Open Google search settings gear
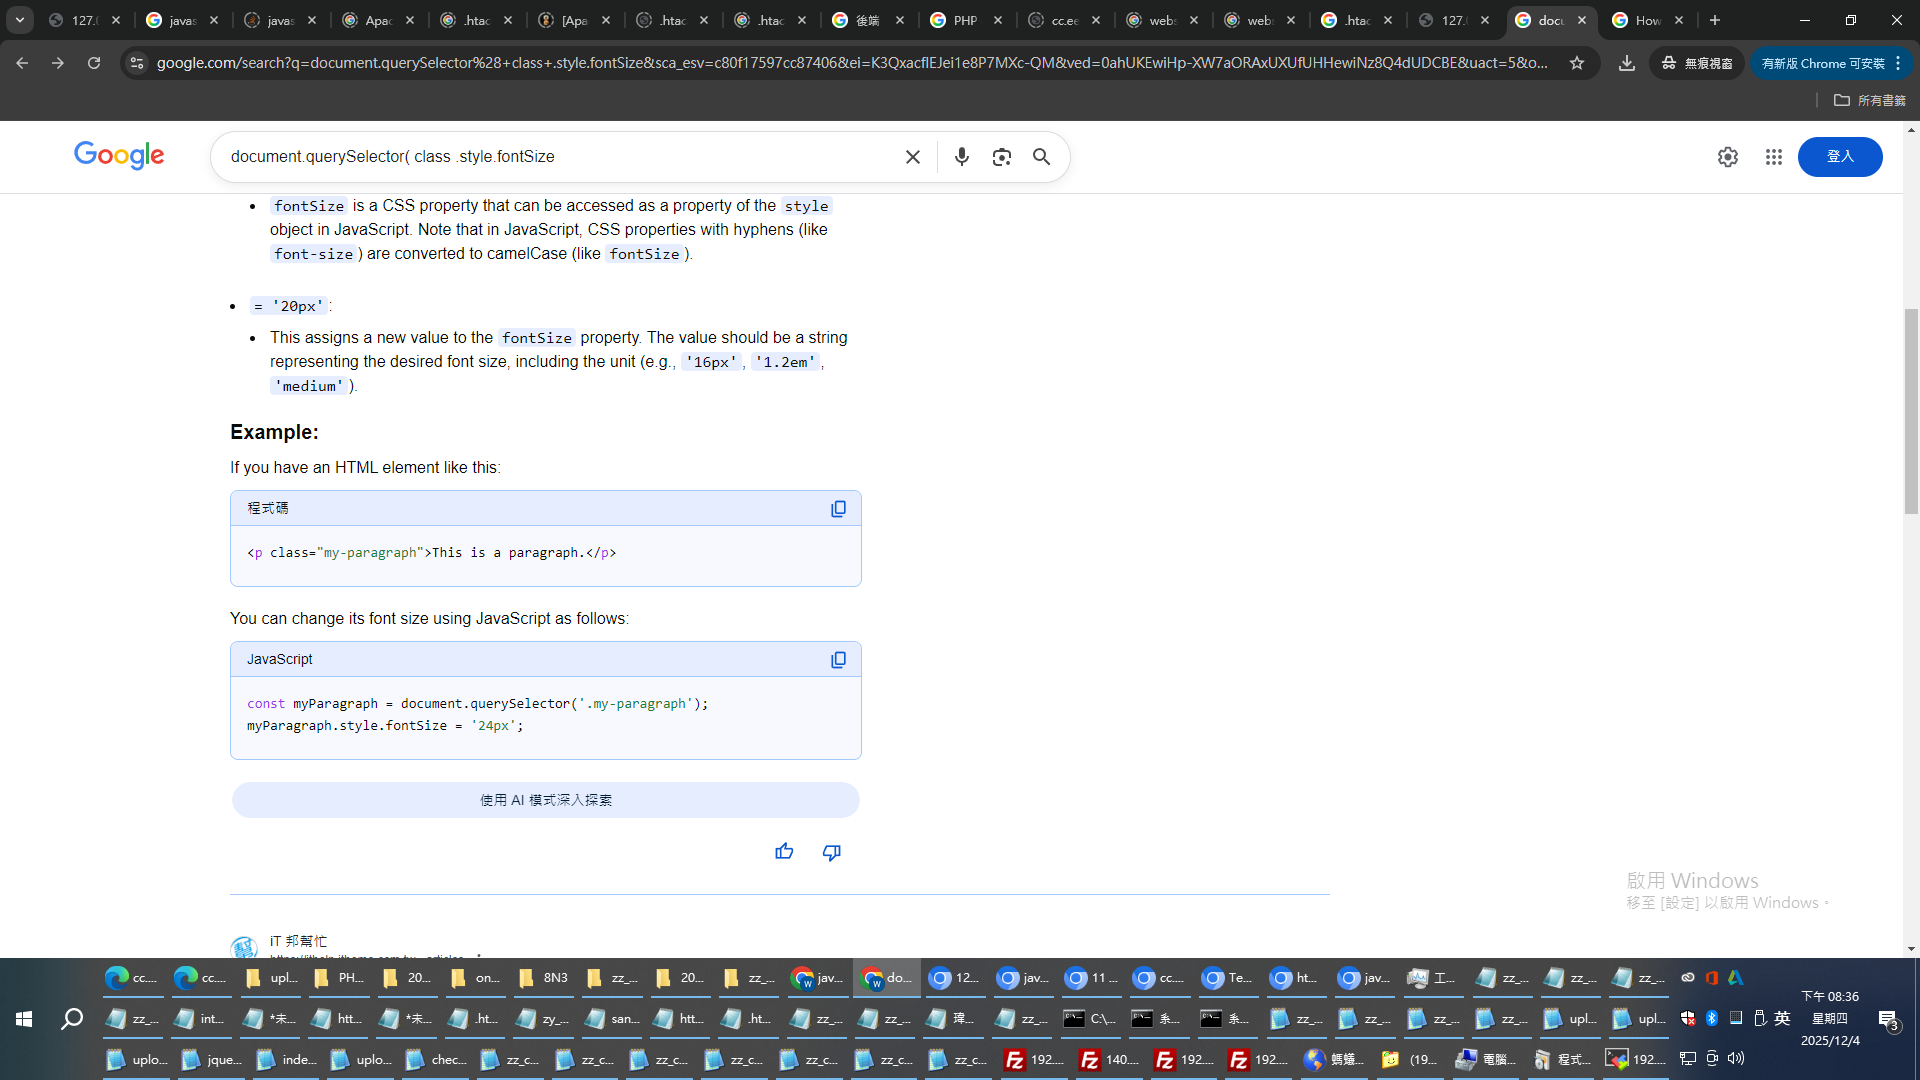The height and width of the screenshot is (1080, 1920). coord(1727,157)
